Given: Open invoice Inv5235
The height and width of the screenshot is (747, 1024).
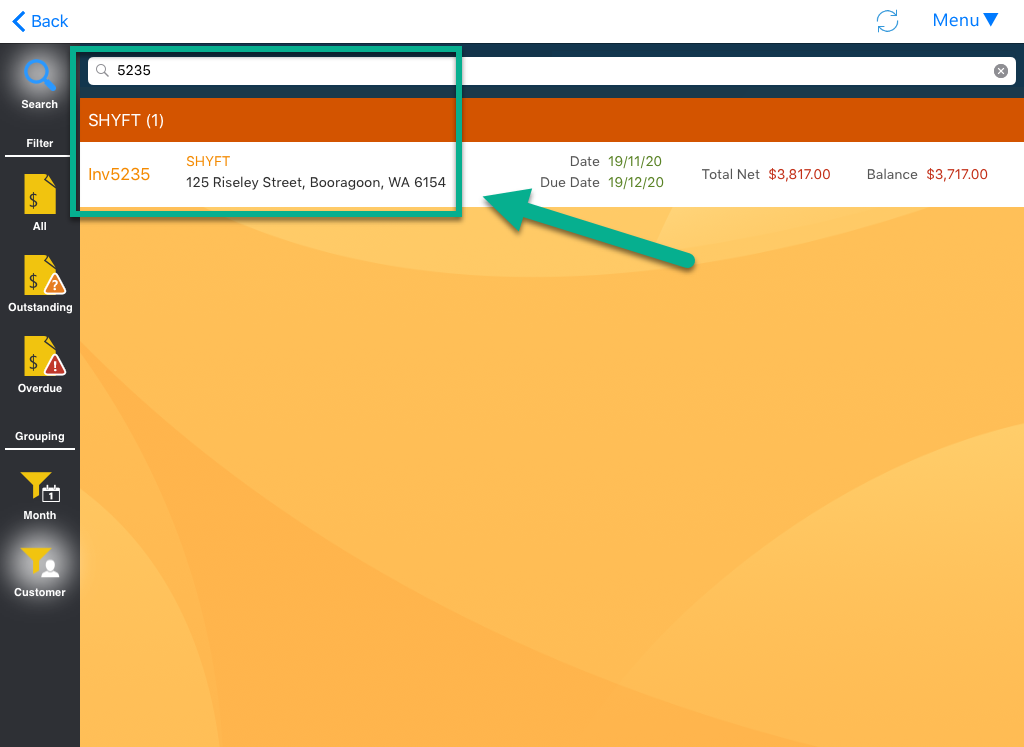Looking at the screenshot, I should [119, 174].
